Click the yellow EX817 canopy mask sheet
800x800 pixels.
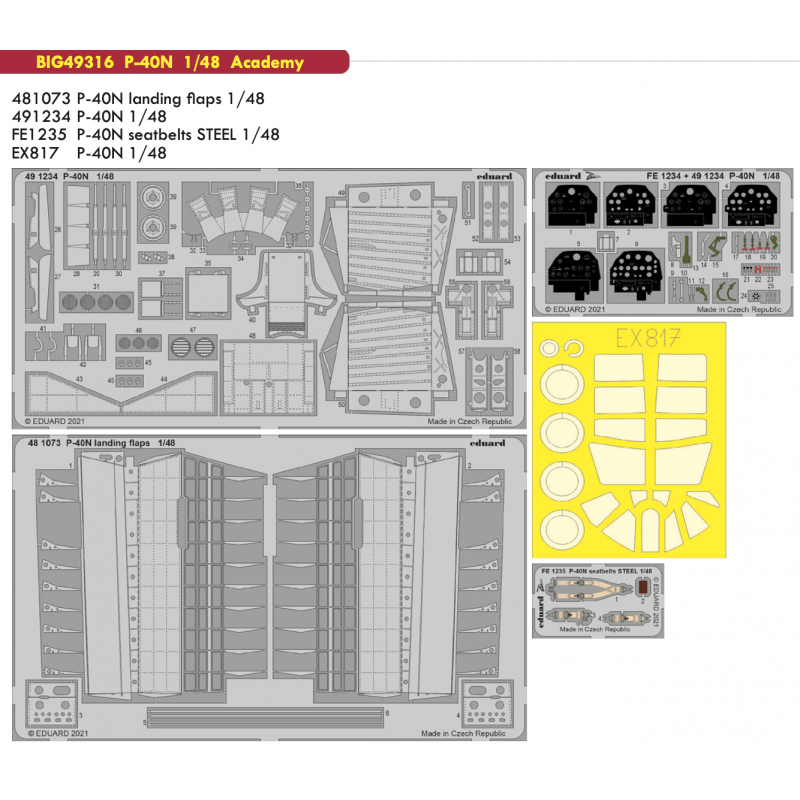(x=629, y=440)
